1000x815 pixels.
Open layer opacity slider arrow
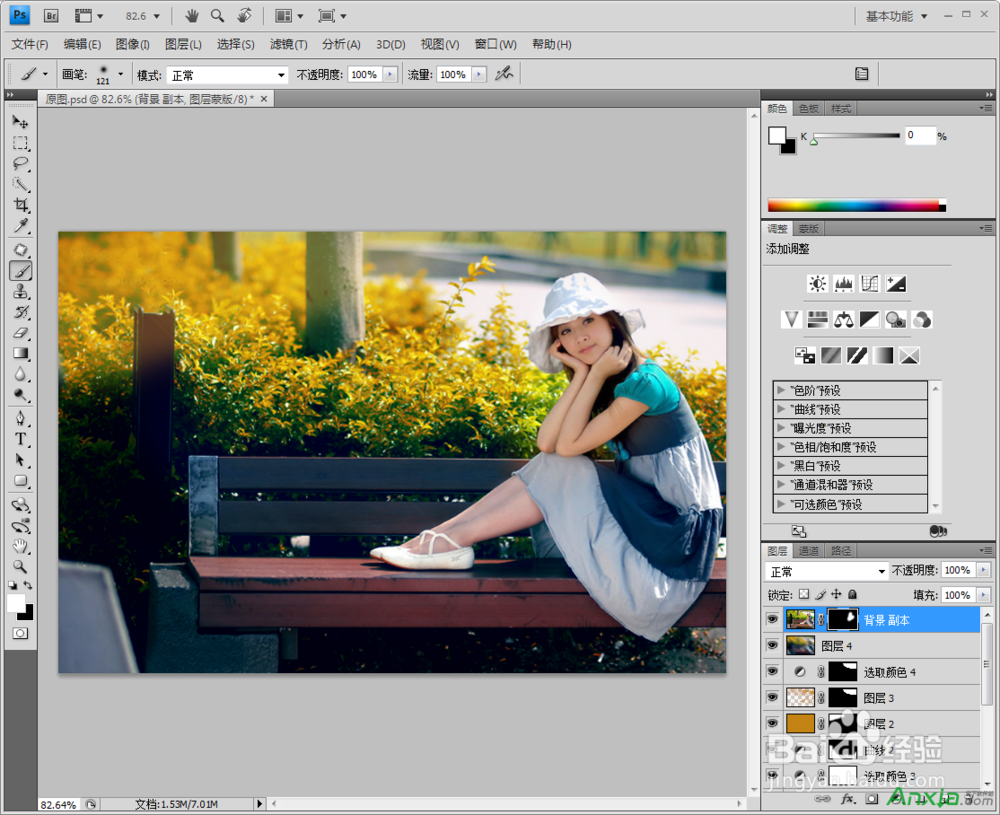[983, 570]
